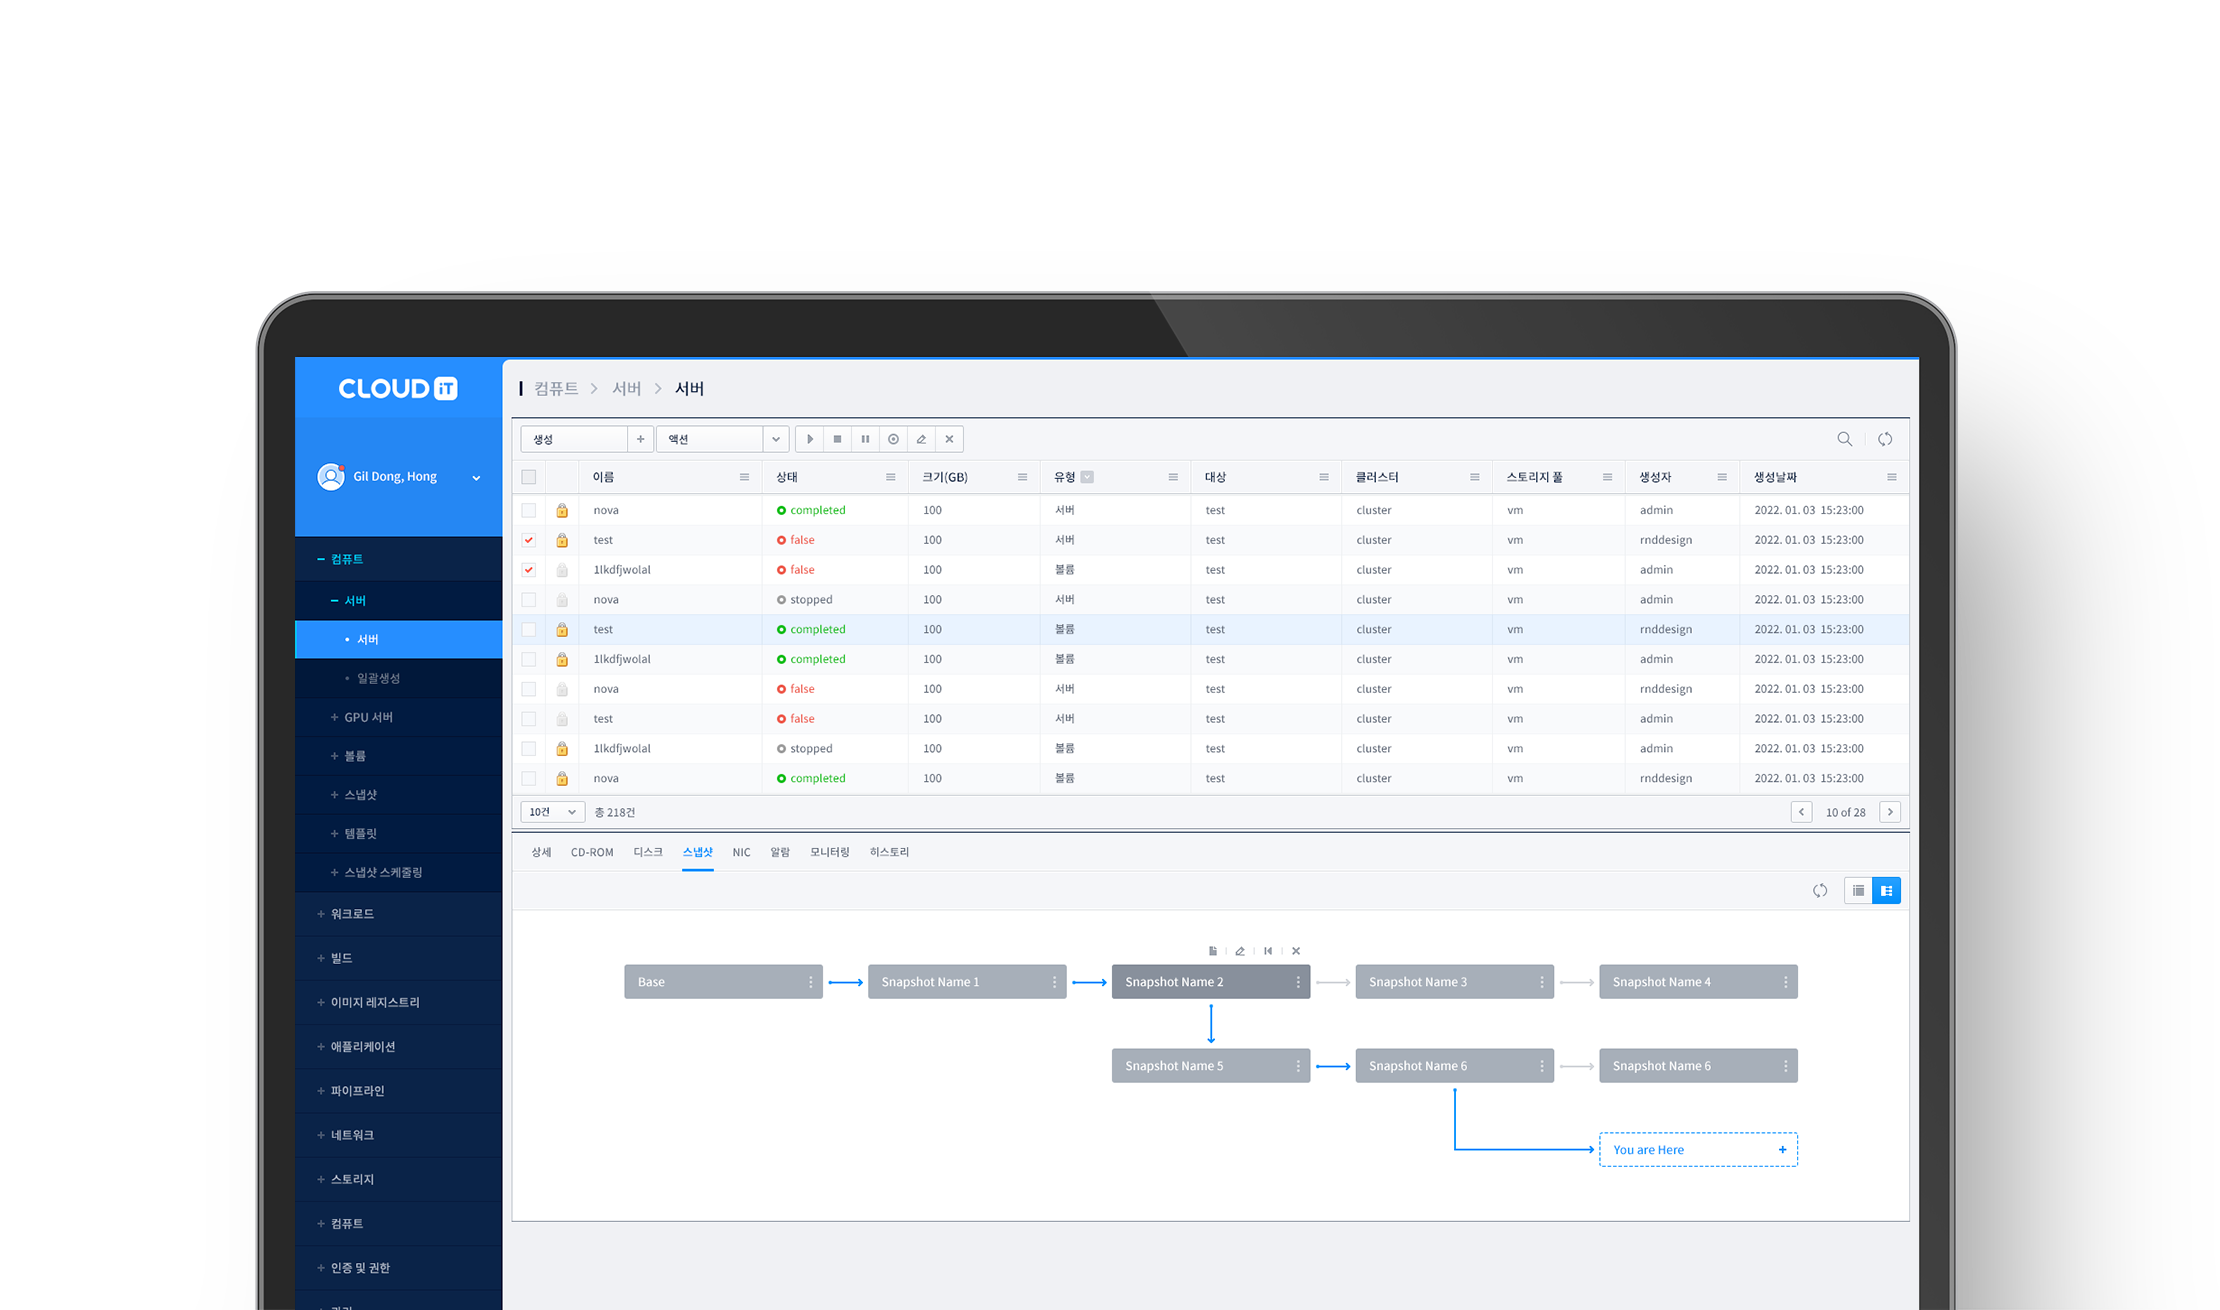The width and height of the screenshot is (2220, 1310).
Task: Switch to the 디스크 tab
Action: [647, 852]
